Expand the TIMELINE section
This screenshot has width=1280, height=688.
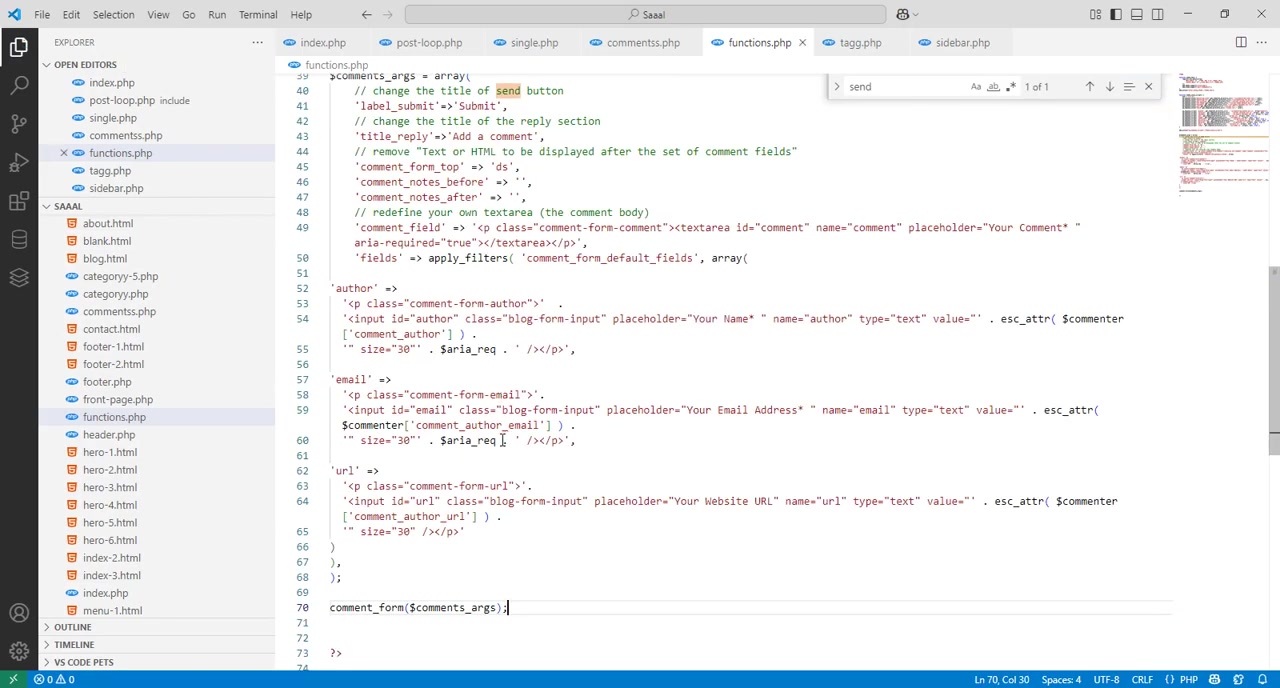74,645
